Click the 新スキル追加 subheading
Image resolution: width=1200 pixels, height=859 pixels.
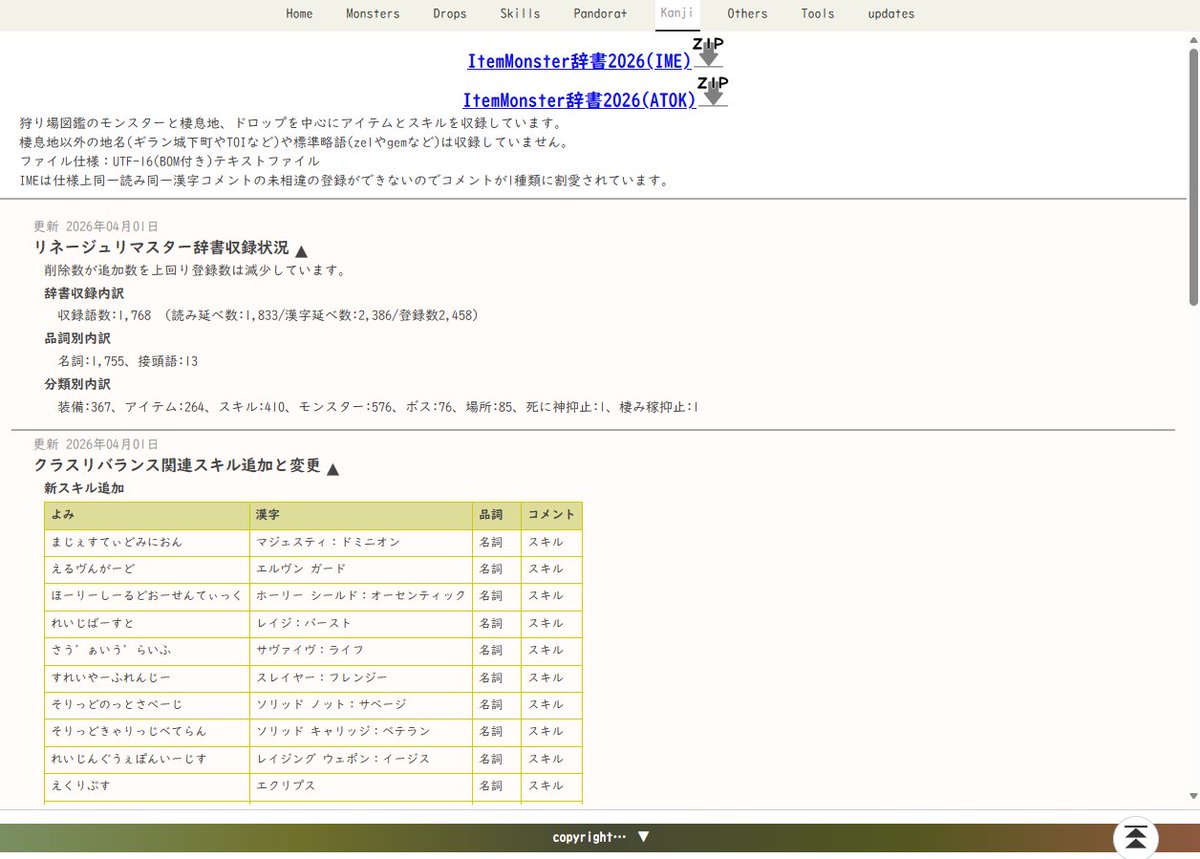pos(84,489)
